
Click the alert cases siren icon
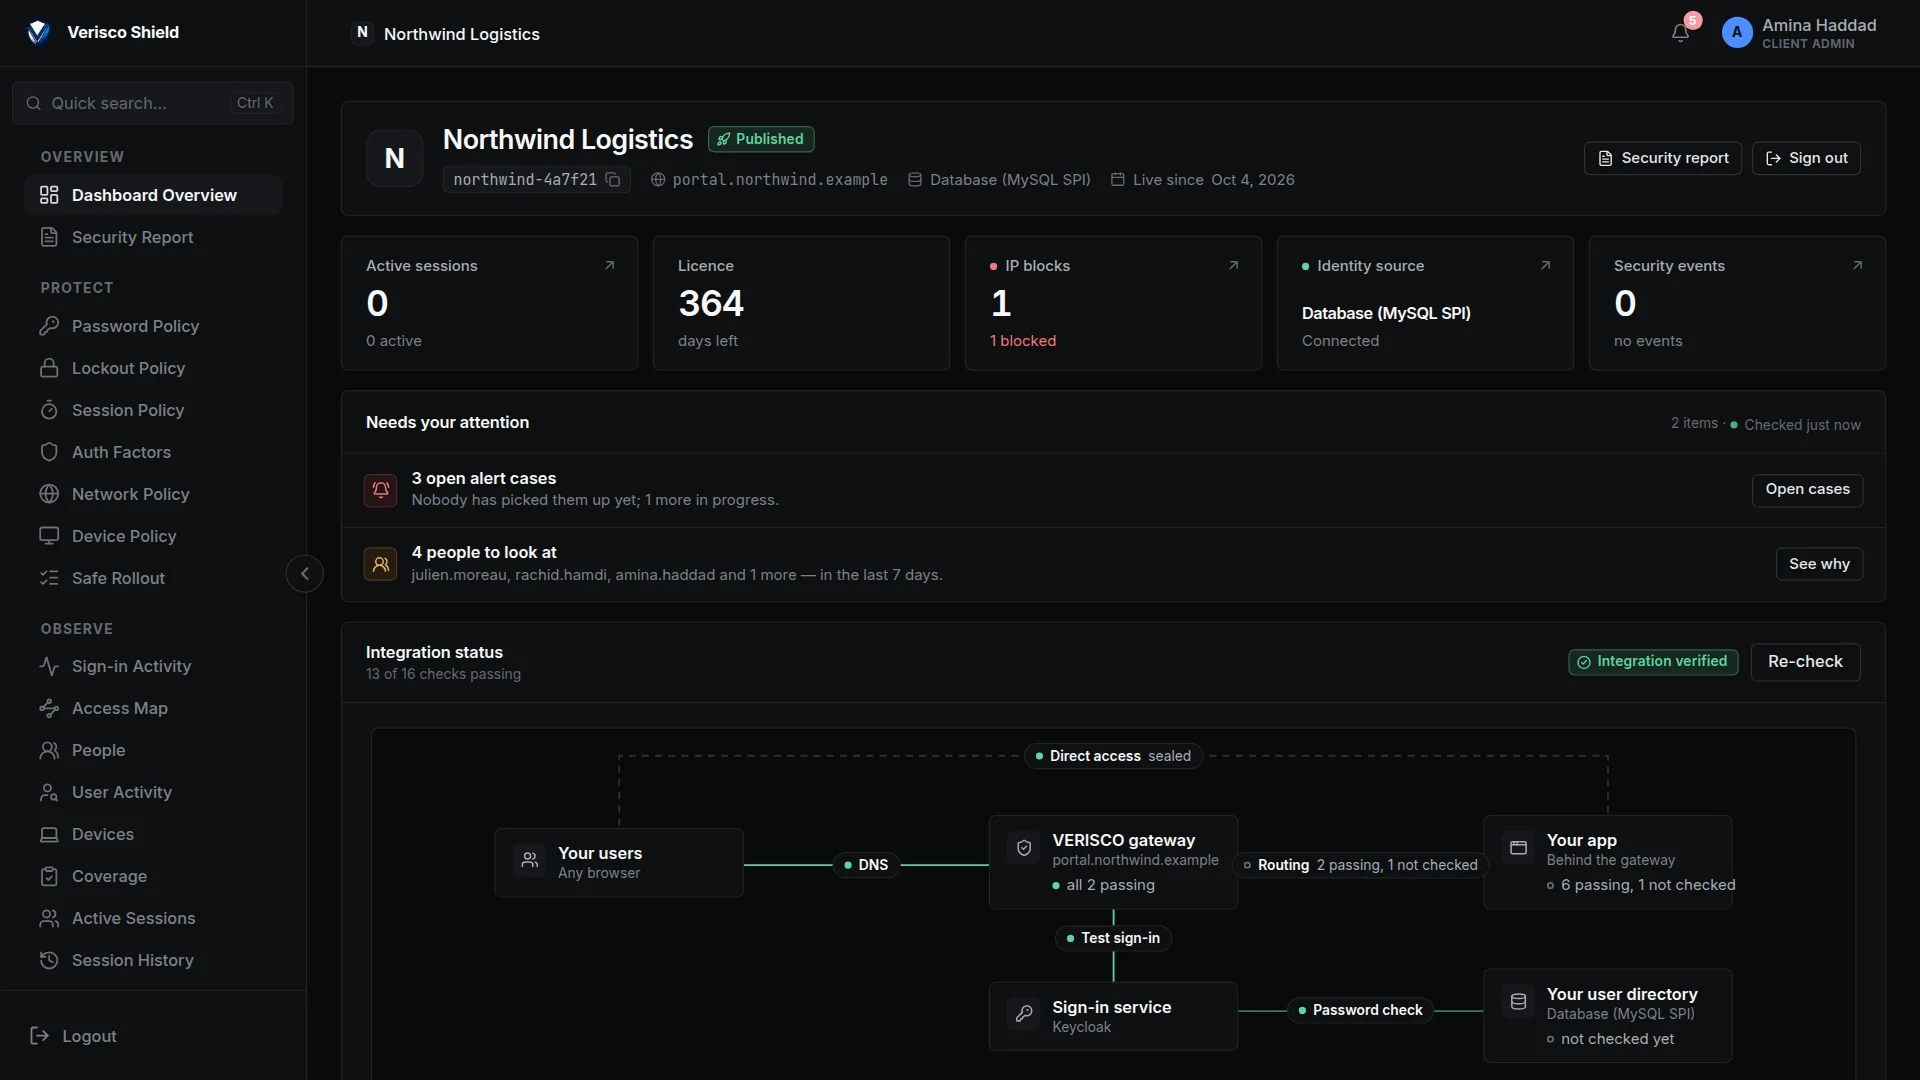pos(380,490)
